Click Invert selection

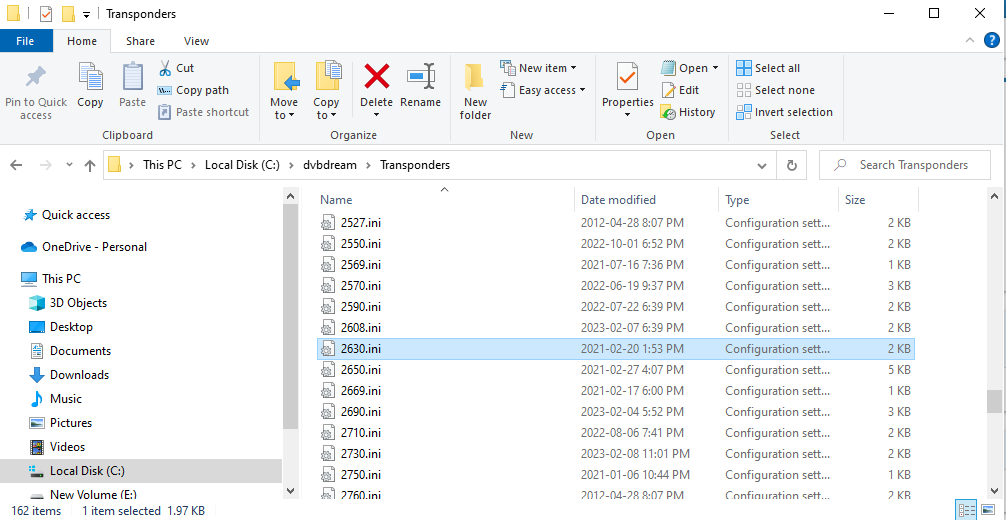pos(785,112)
